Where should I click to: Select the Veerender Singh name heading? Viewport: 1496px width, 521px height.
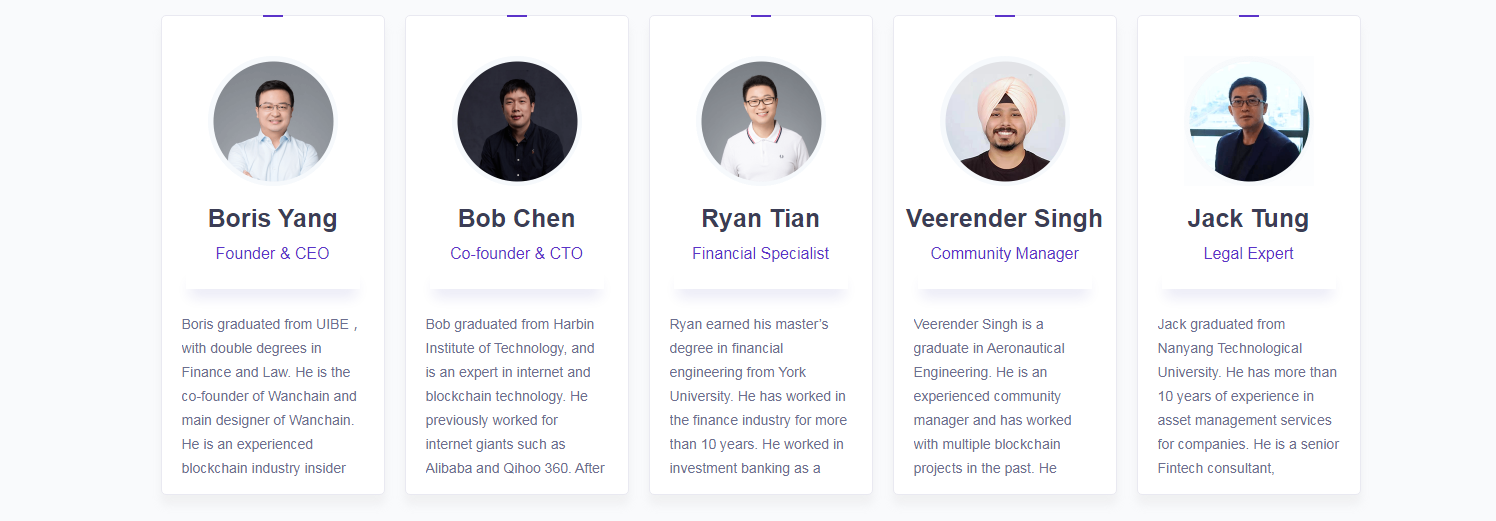tap(1005, 218)
